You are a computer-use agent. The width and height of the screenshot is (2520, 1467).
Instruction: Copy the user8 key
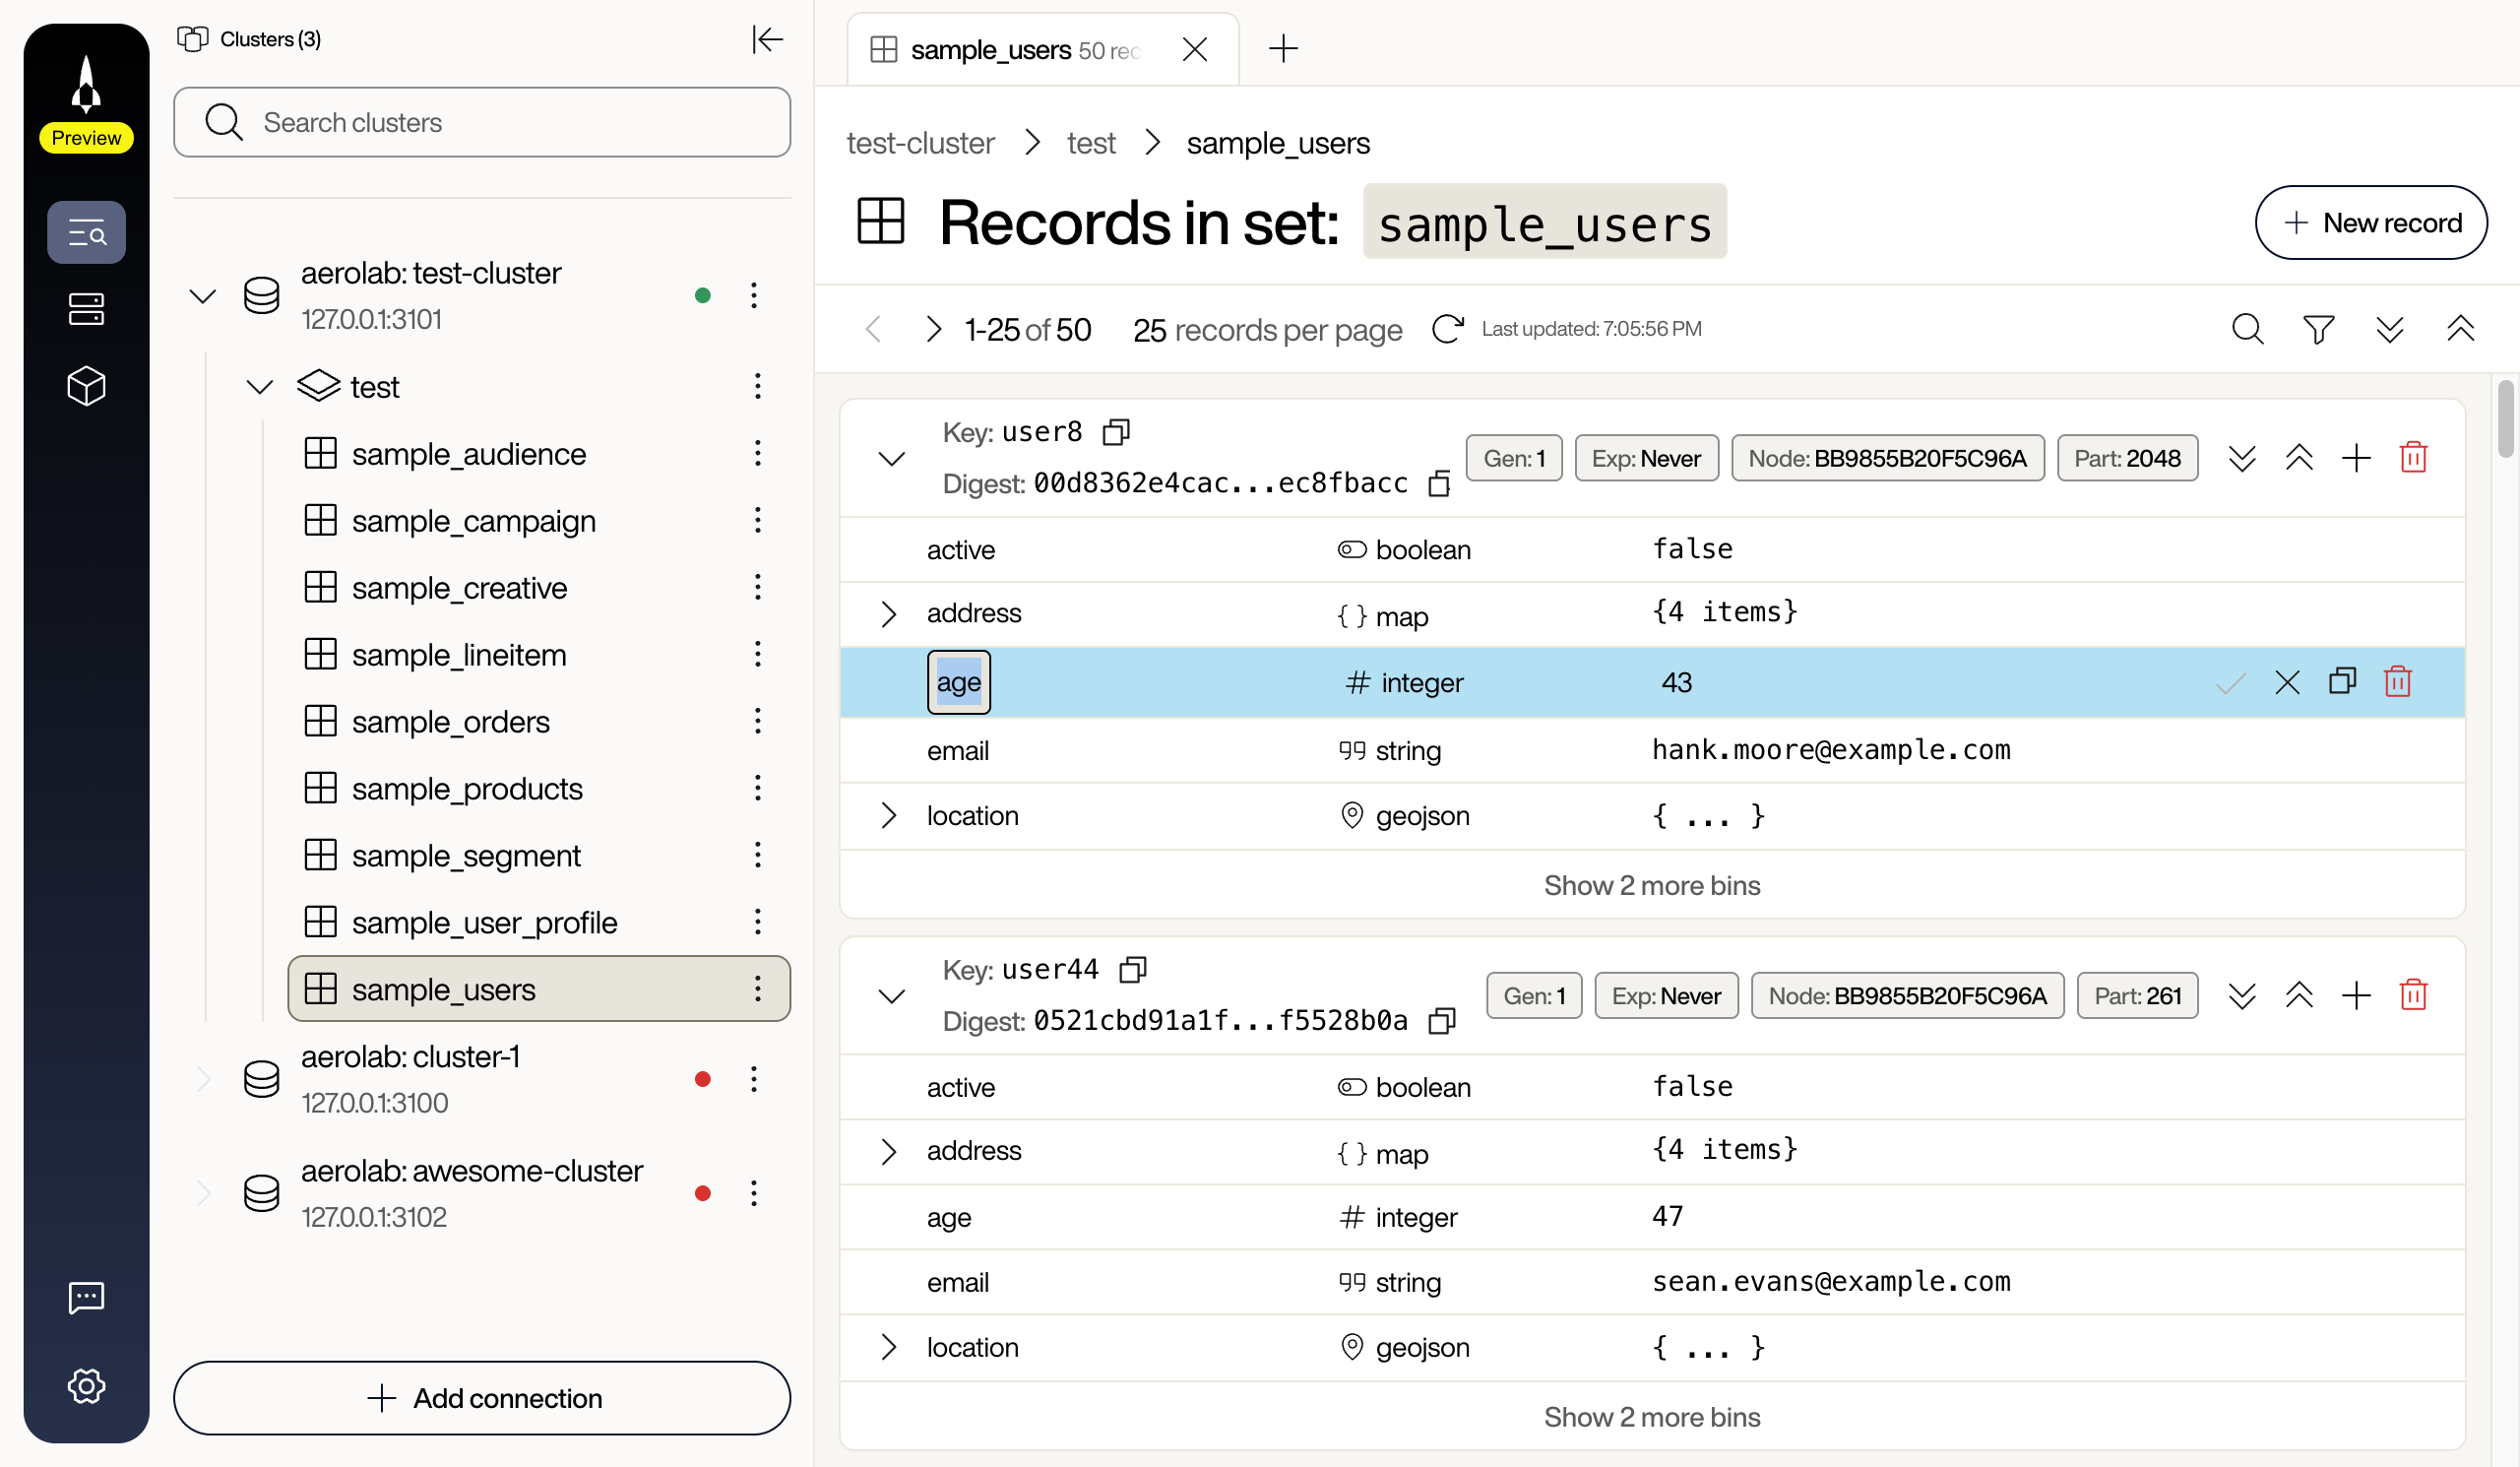coord(1116,432)
